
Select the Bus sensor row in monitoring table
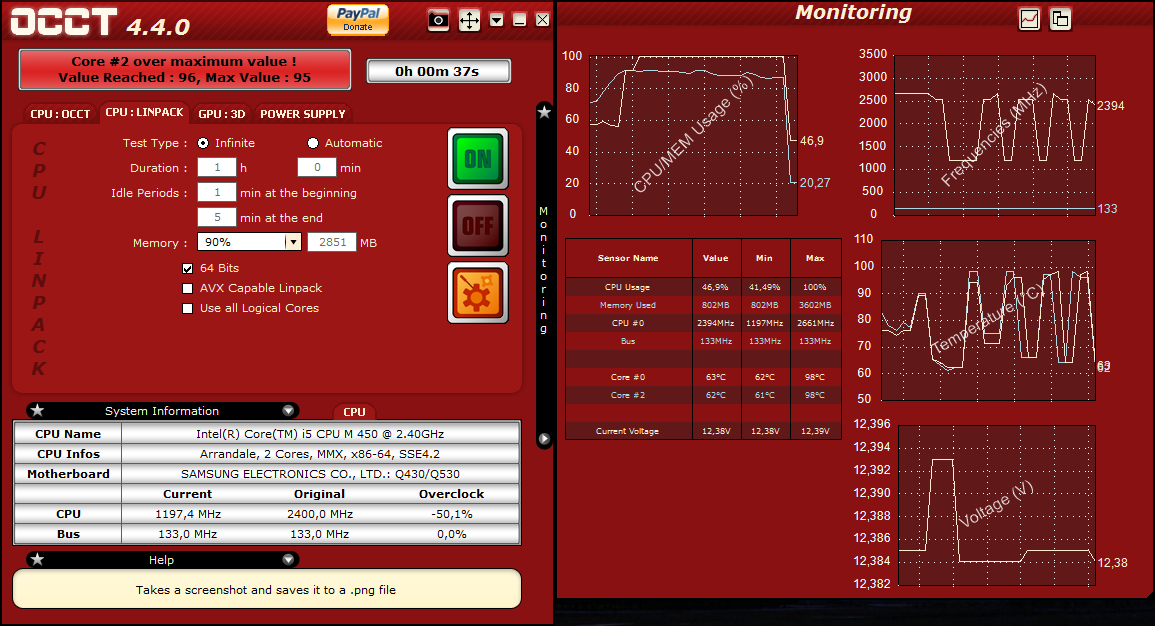703,341
